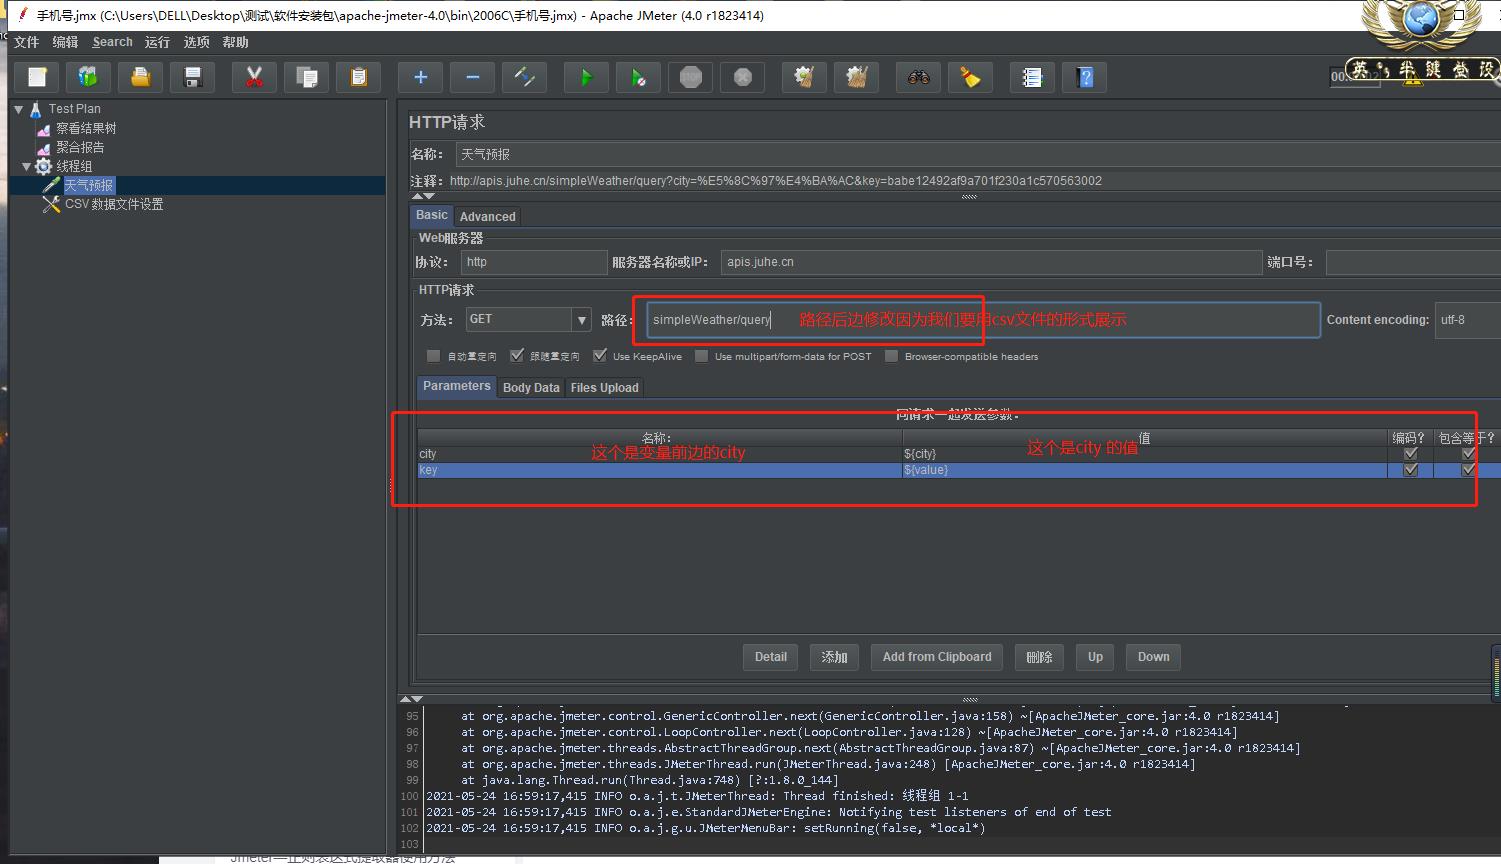Select the Parameters tab
The width and height of the screenshot is (1501, 864).
[x=457, y=387]
